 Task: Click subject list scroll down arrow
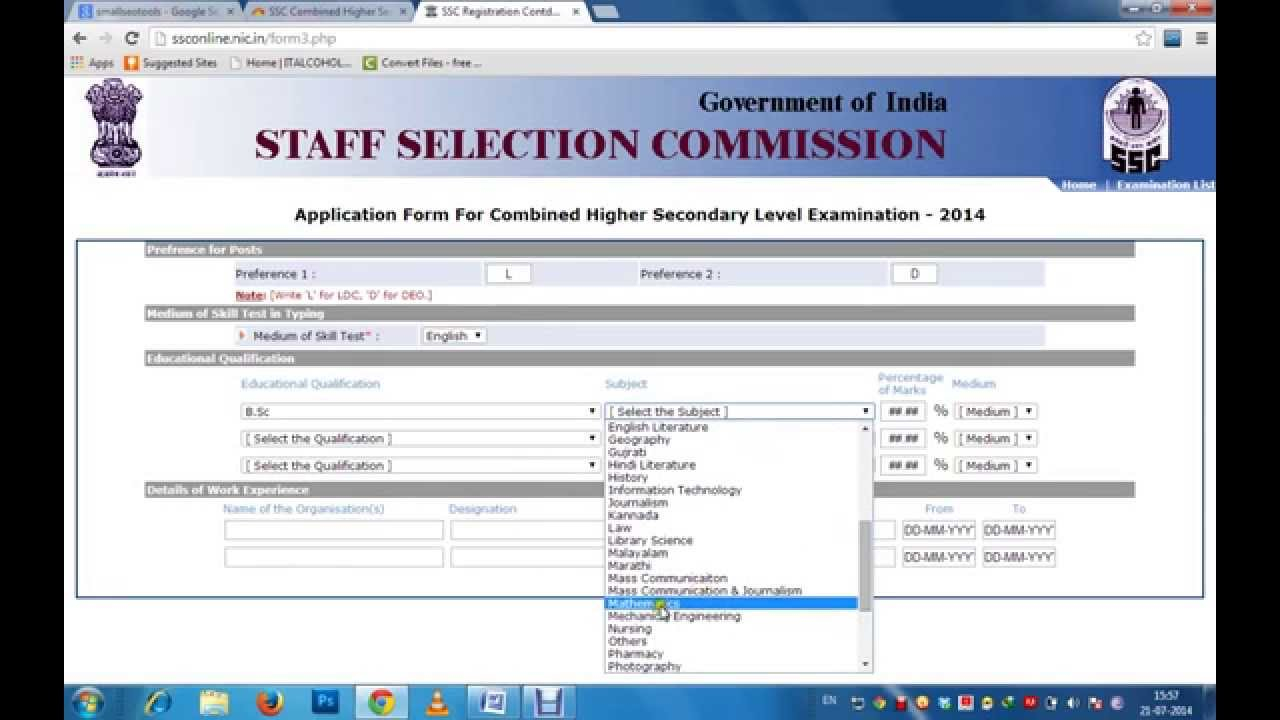pyautogui.click(x=865, y=665)
